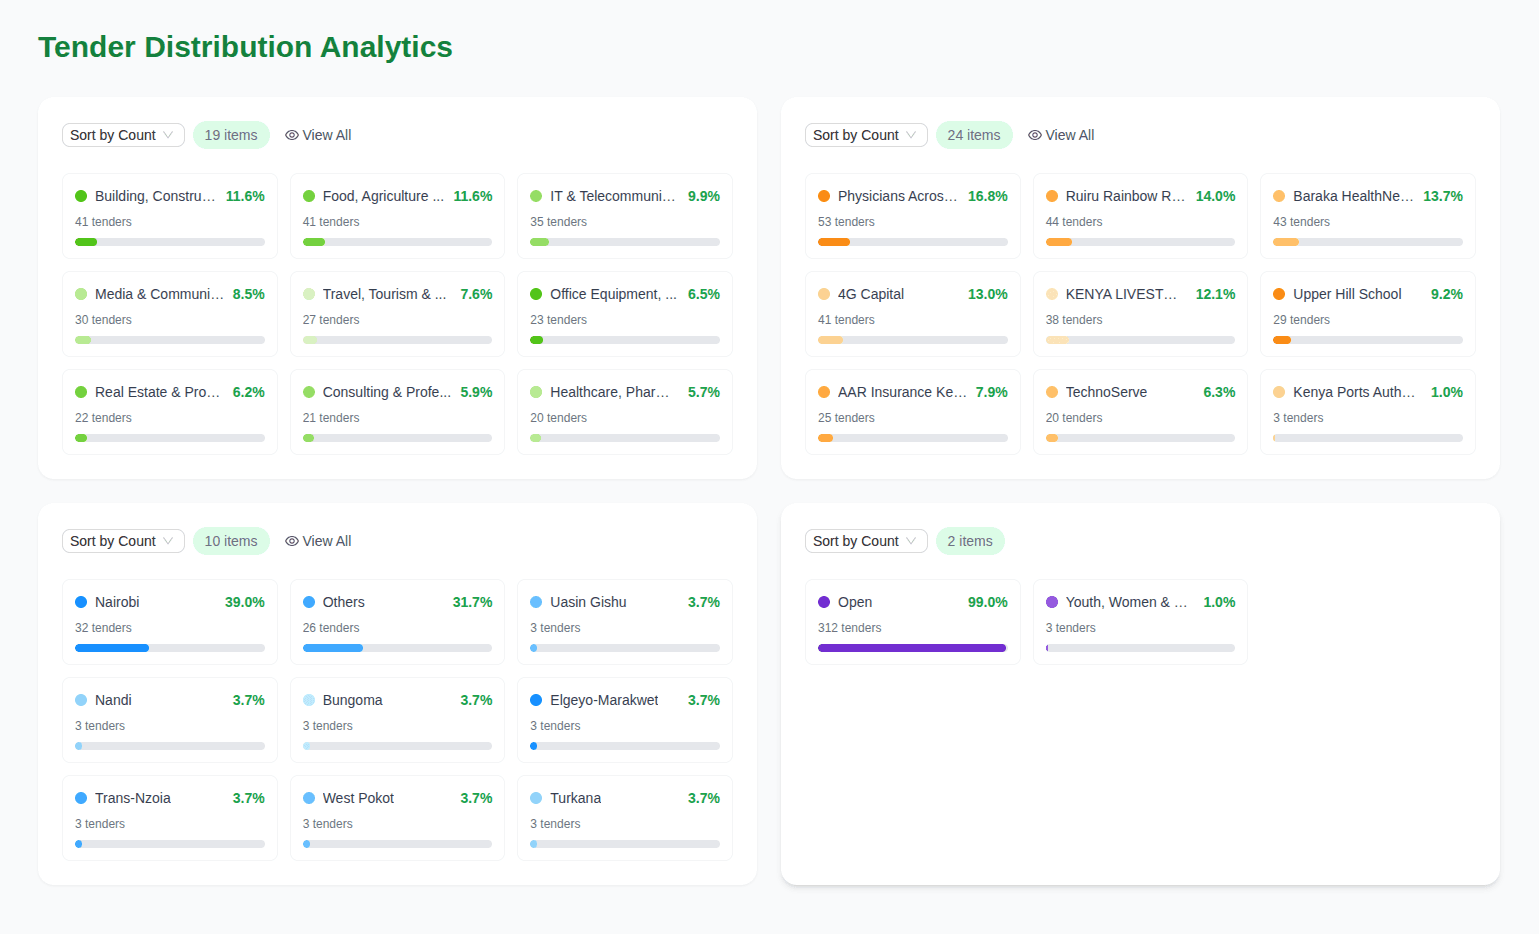Viewport: 1539px width, 934px height.
Task: Click the eye icon beside the 19 items View All
Action: pos(292,135)
